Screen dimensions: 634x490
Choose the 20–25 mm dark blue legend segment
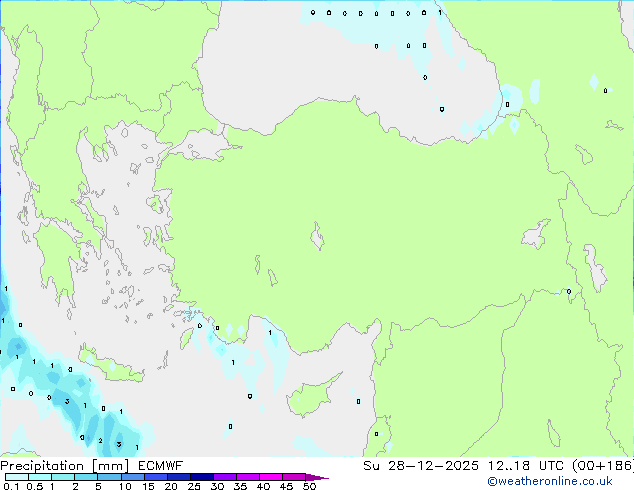point(178,477)
